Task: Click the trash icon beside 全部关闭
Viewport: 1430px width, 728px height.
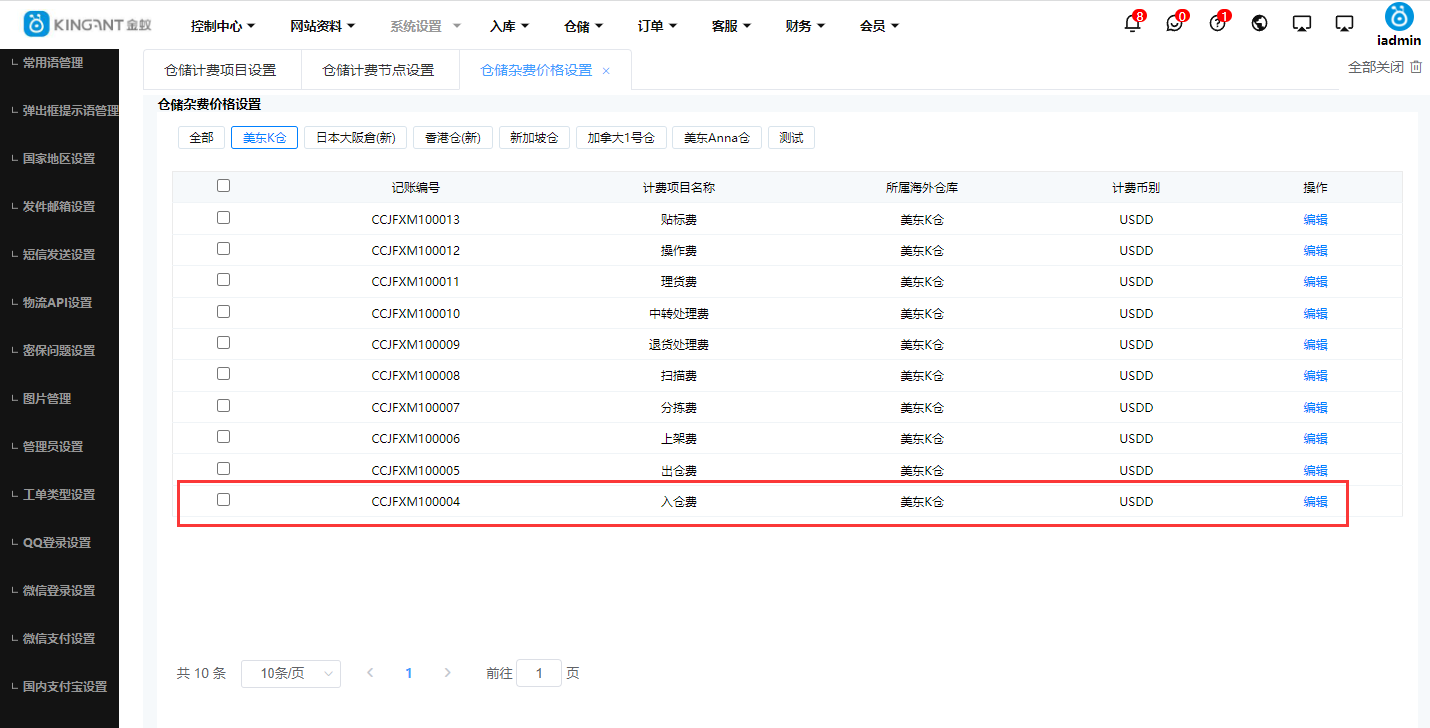Action: 1415,66
